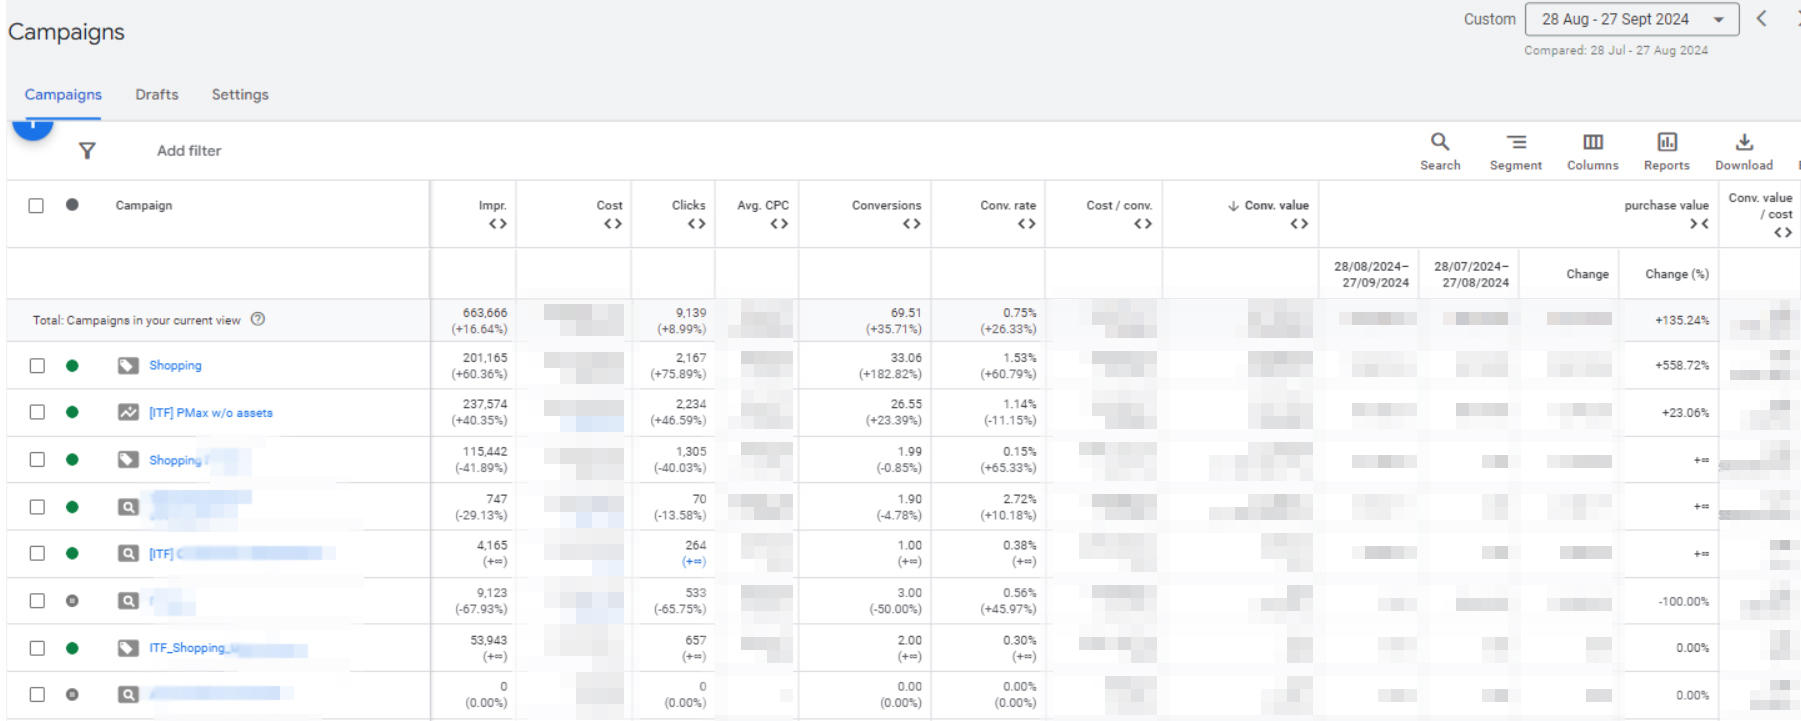The image size is (1801, 721).
Task: Switch to the Settings tab
Action: [240, 95]
